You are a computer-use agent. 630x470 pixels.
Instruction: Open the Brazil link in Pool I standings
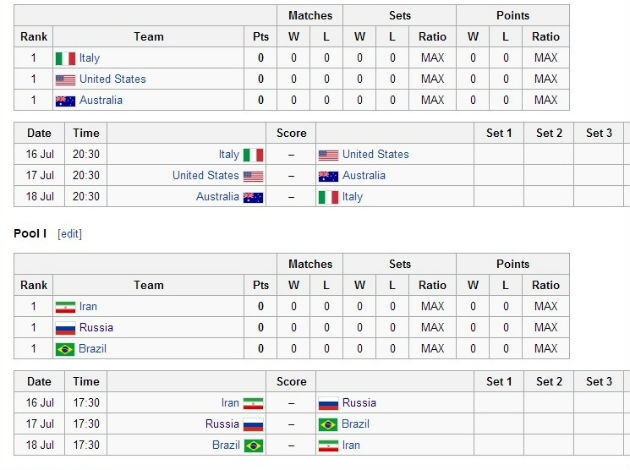coord(93,348)
